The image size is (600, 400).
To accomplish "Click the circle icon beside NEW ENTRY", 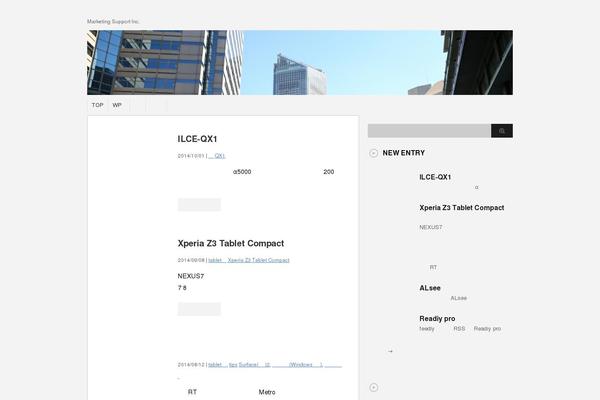I will (x=373, y=153).
